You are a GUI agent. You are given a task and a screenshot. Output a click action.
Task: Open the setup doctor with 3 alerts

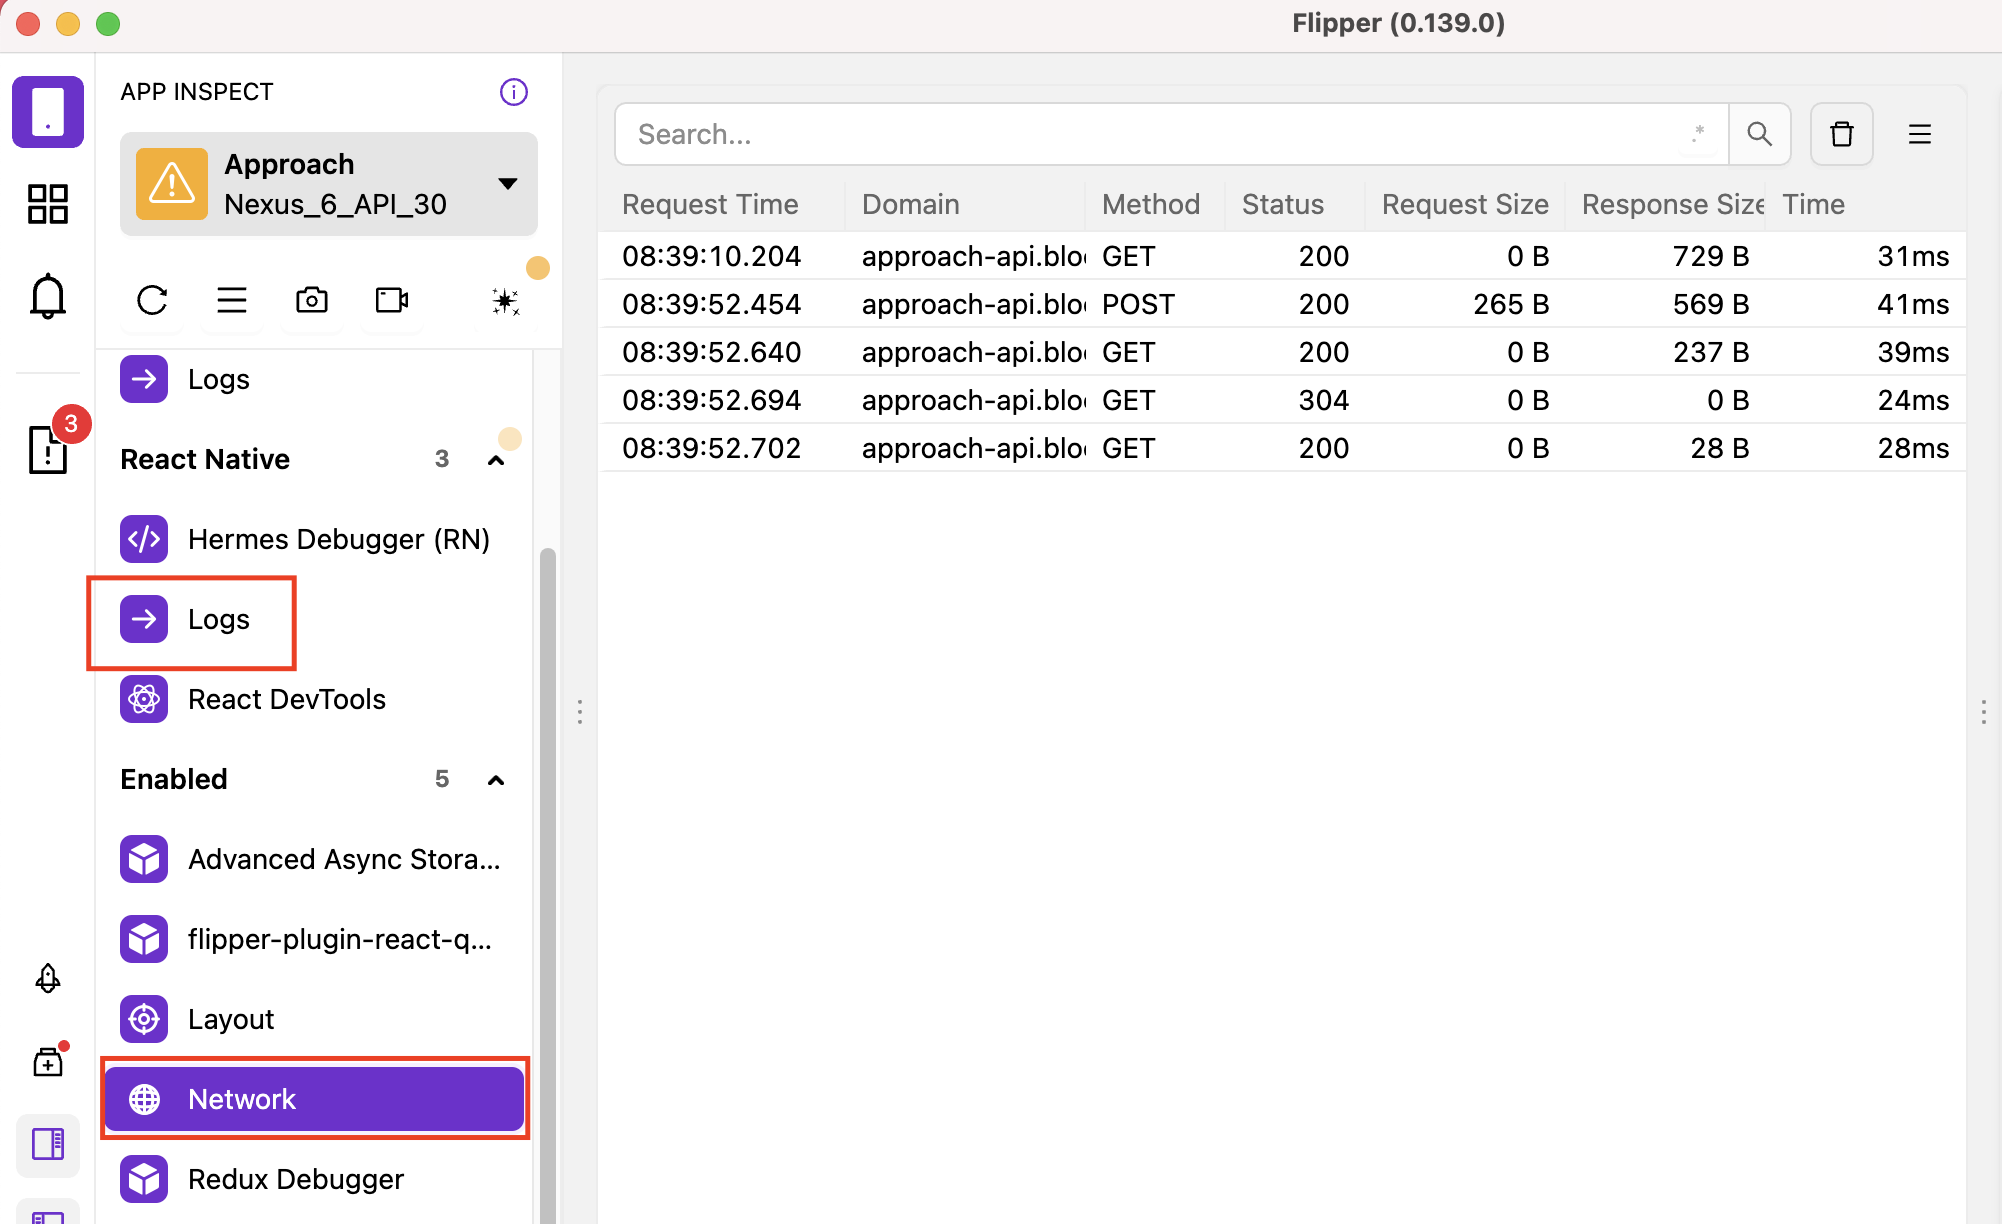coord(47,450)
